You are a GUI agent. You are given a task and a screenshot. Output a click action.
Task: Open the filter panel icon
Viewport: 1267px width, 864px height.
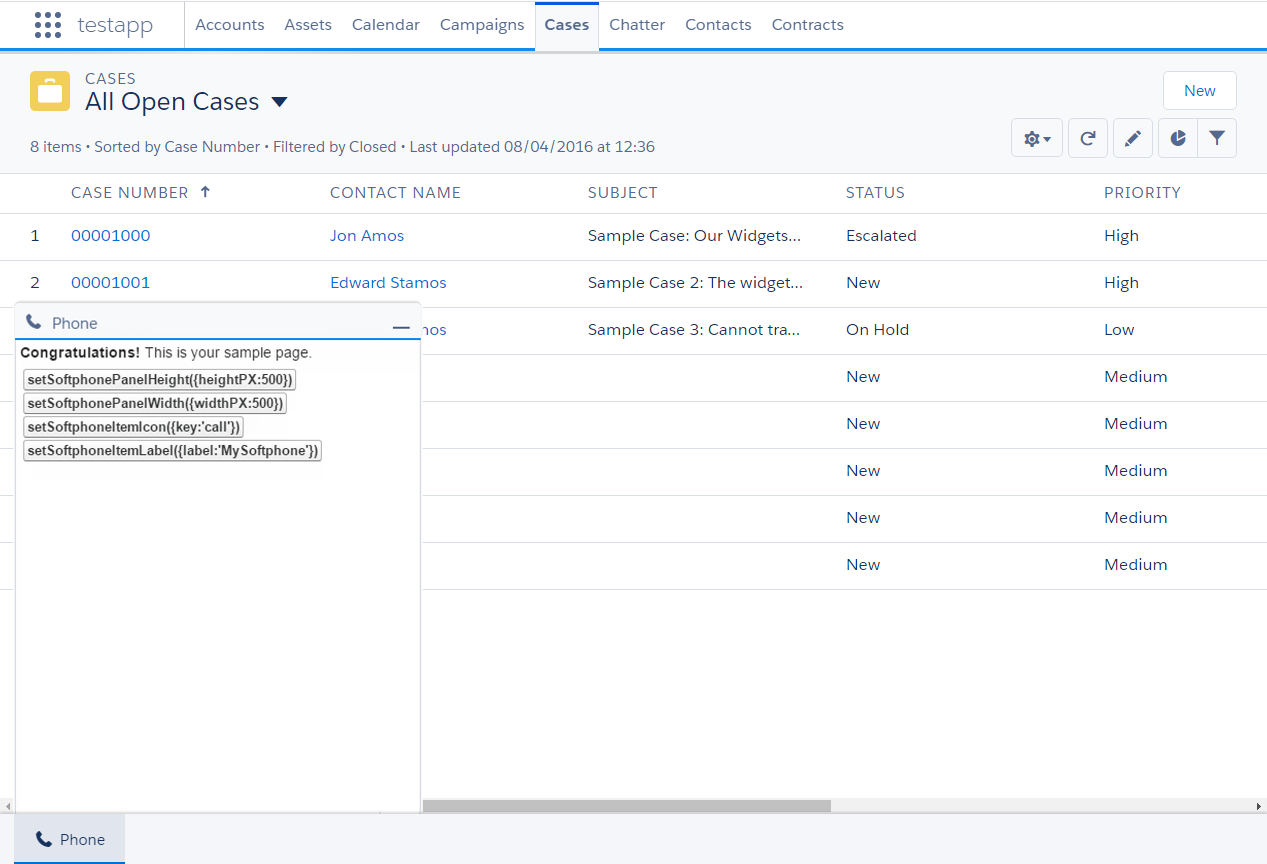coord(1217,138)
